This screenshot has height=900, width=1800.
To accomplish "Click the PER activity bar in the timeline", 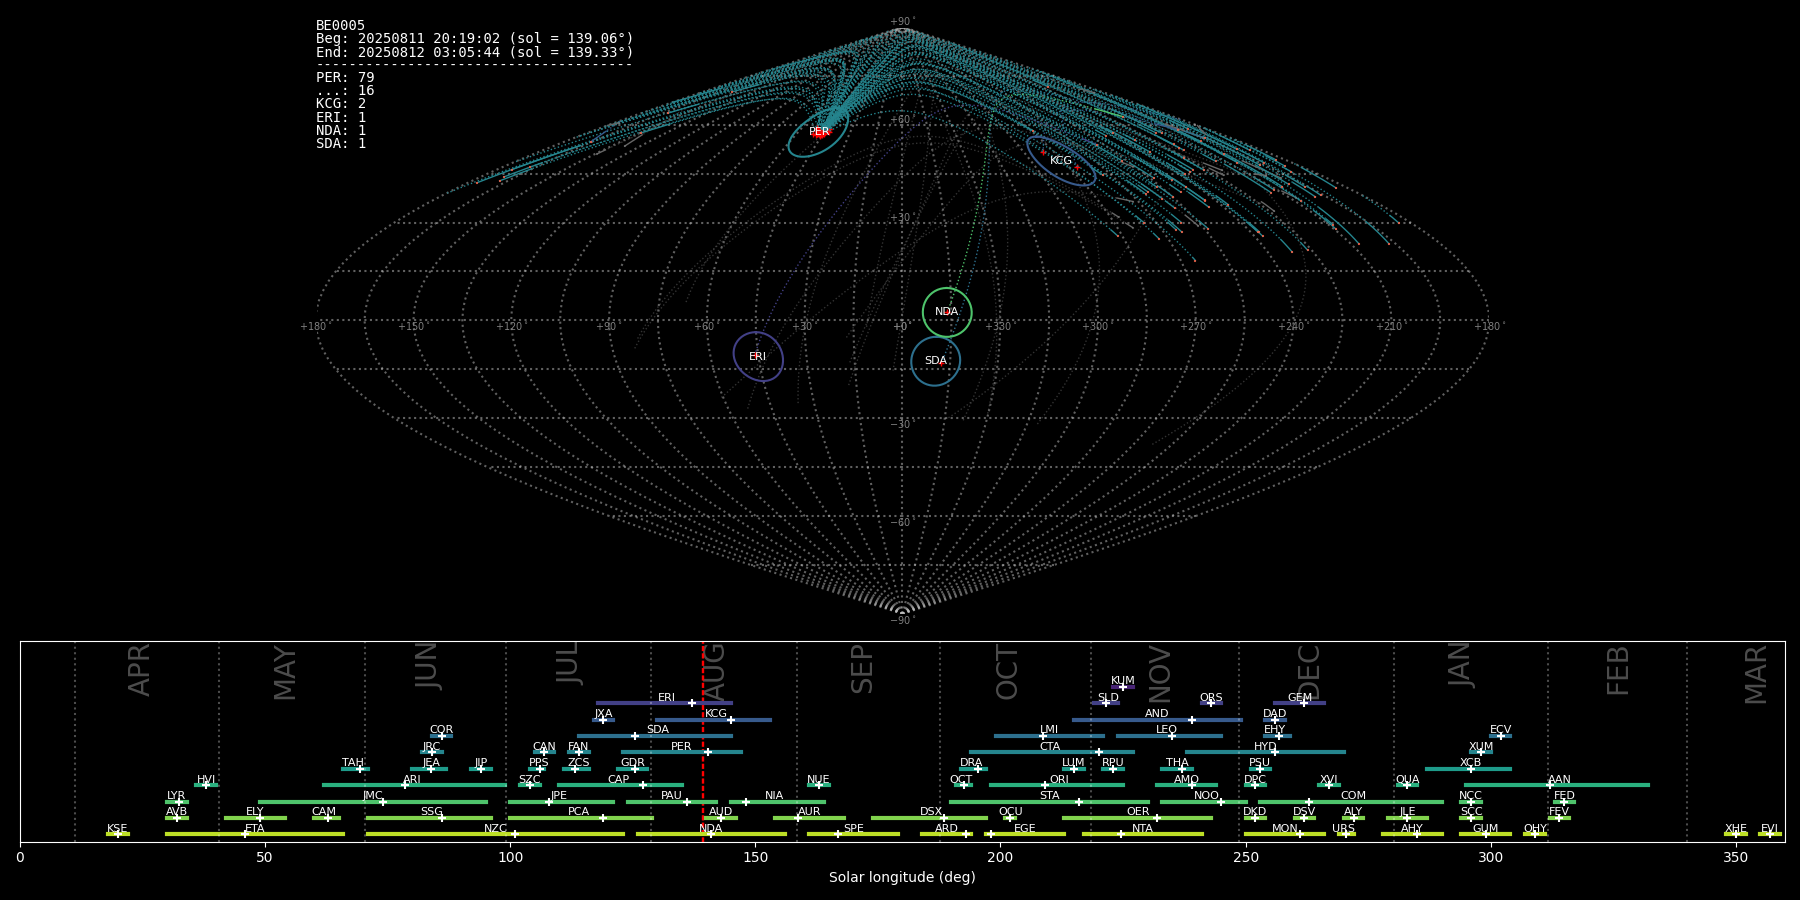I will coord(682,752).
